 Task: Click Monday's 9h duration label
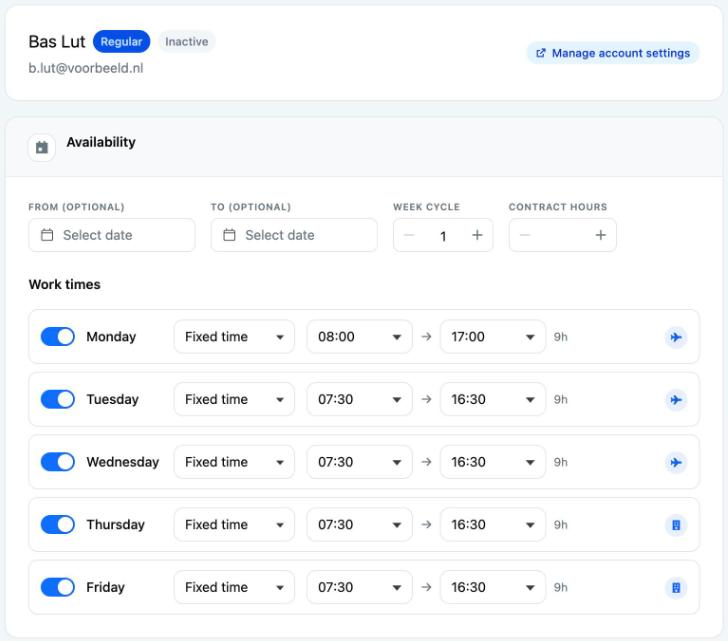pyautogui.click(x=560, y=337)
